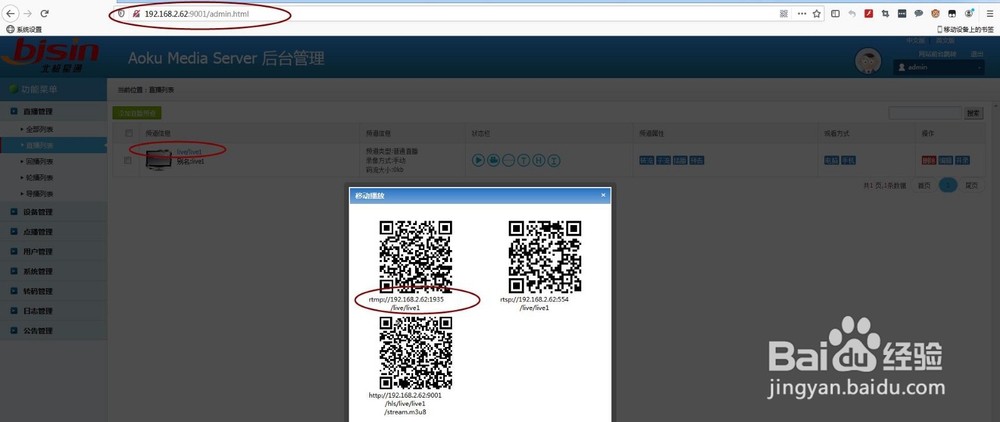Expand the 用户管理 menu section

click(54, 251)
